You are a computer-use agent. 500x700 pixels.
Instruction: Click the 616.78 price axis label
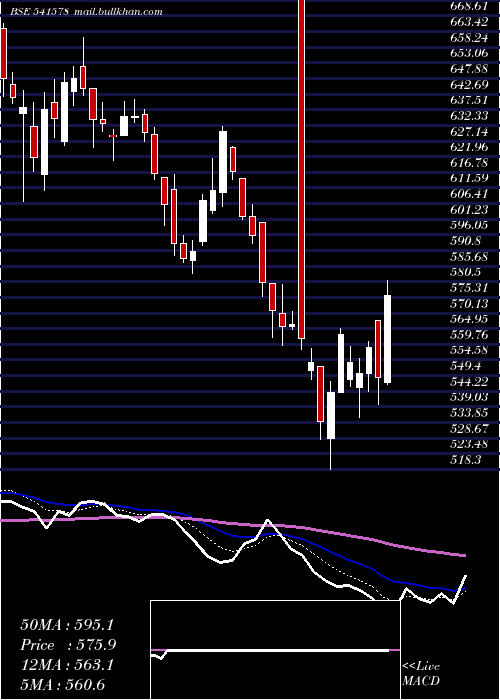click(470, 162)
